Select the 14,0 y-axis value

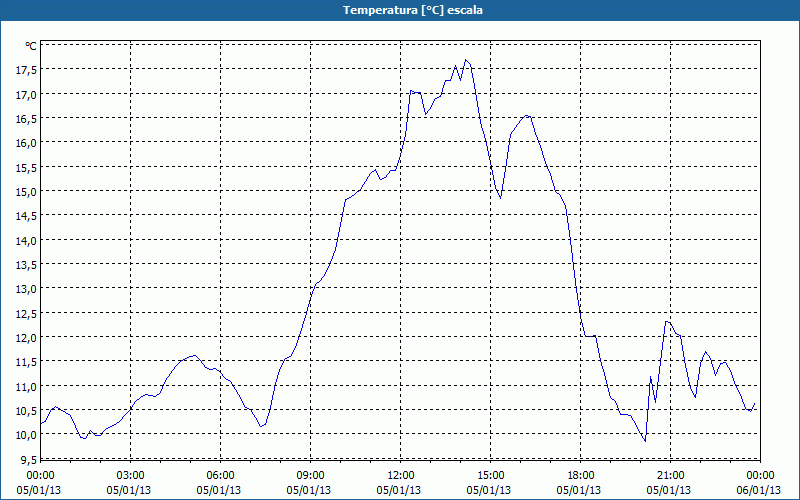[x=26, y=241]
